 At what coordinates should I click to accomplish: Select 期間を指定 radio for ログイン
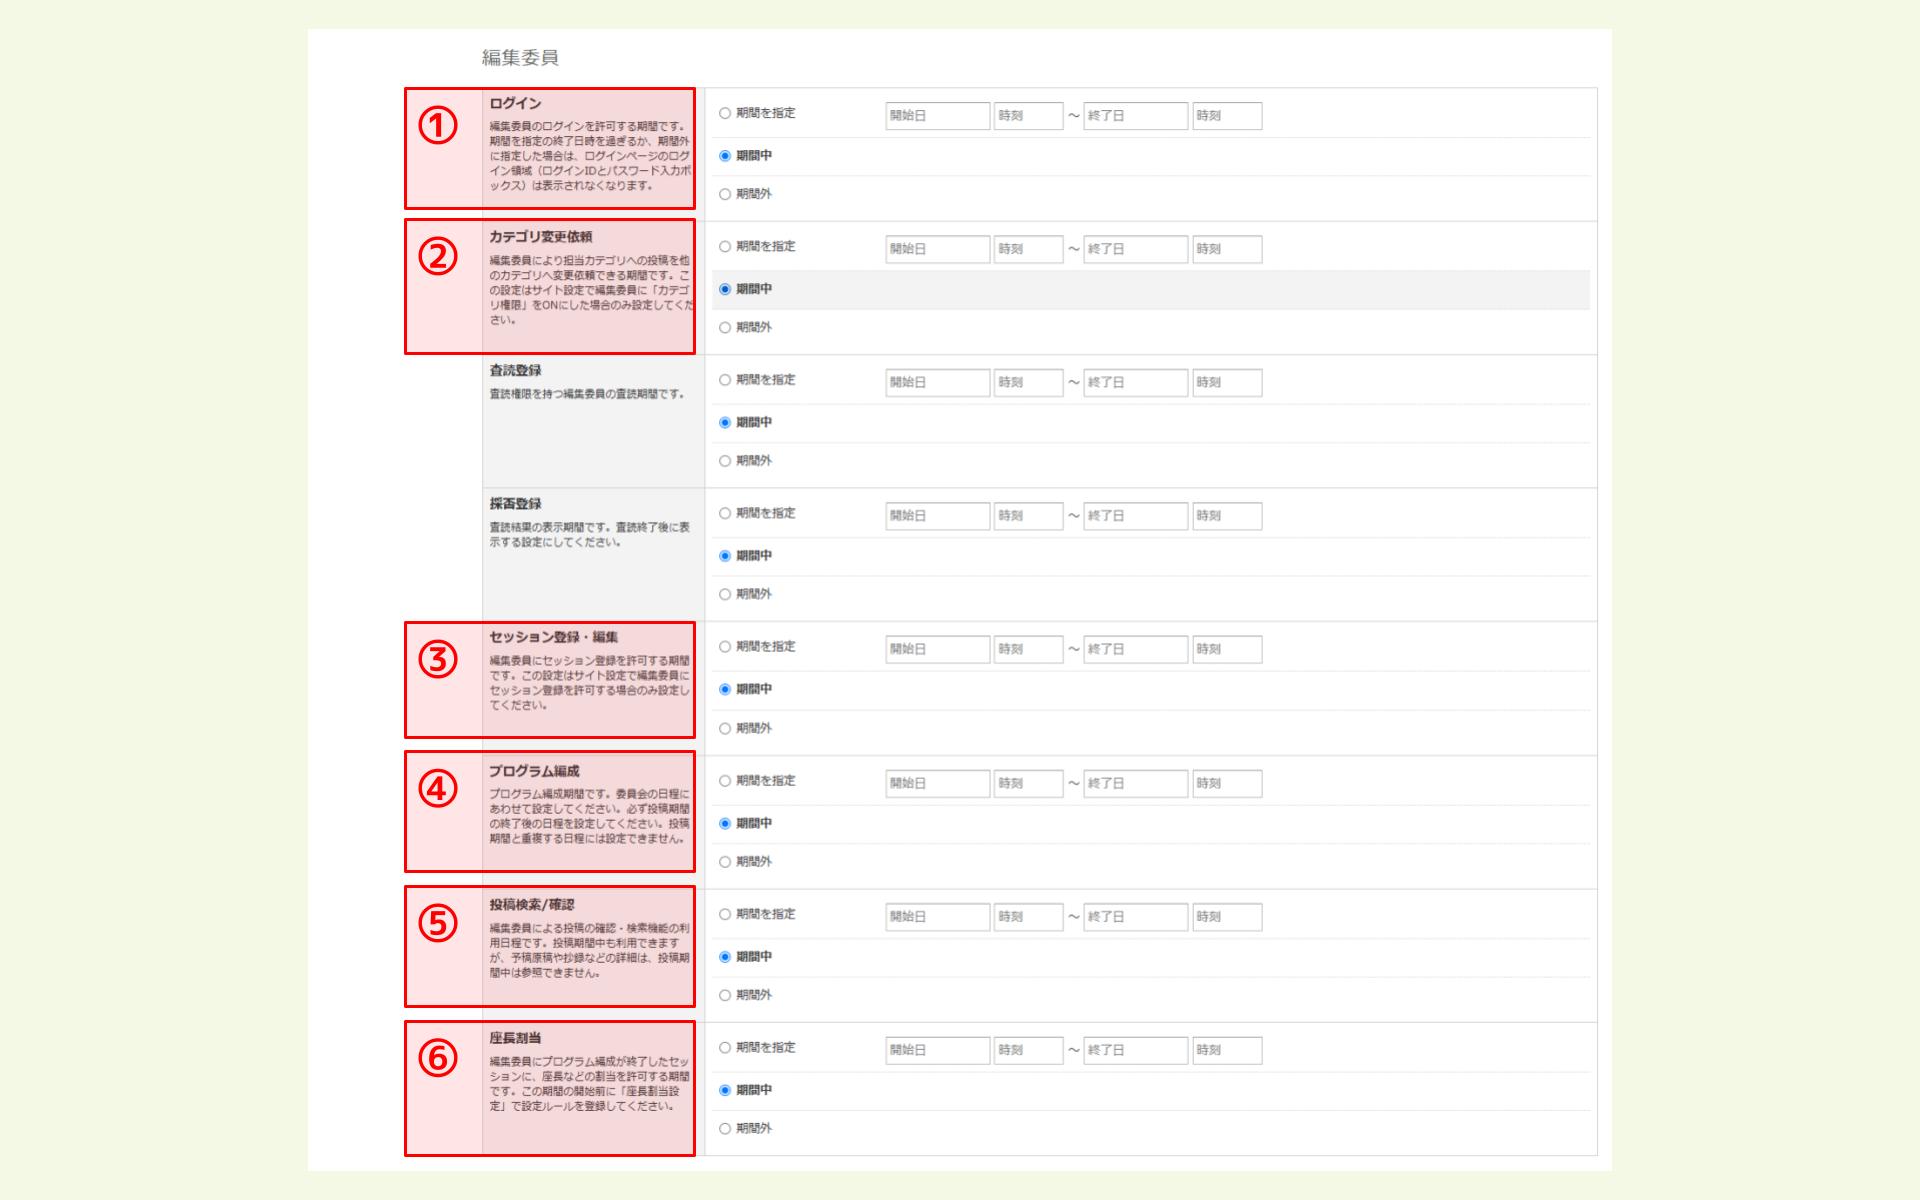(725, 114)
